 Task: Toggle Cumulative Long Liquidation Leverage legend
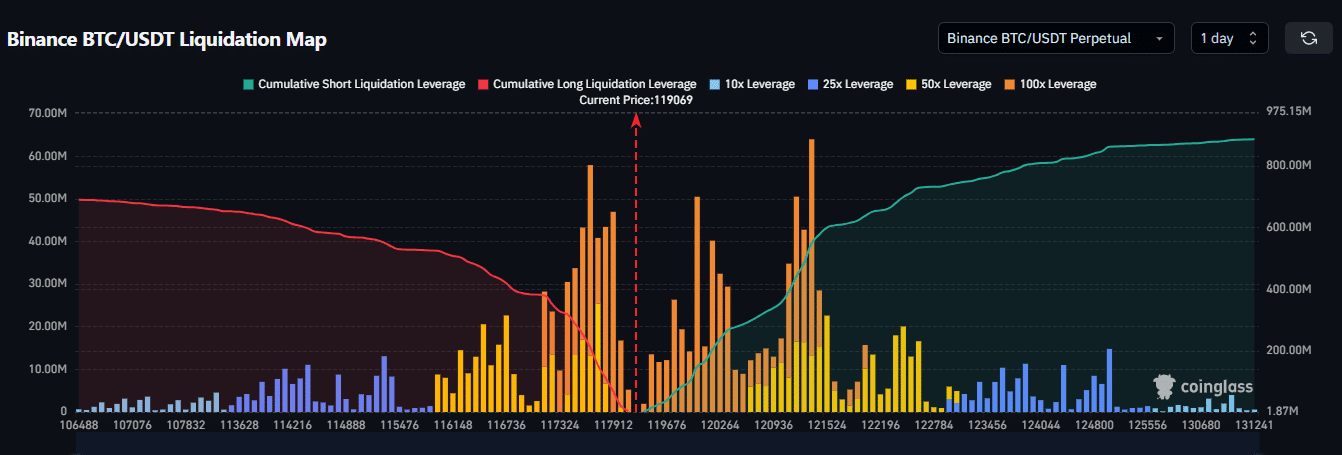[588, 84]
